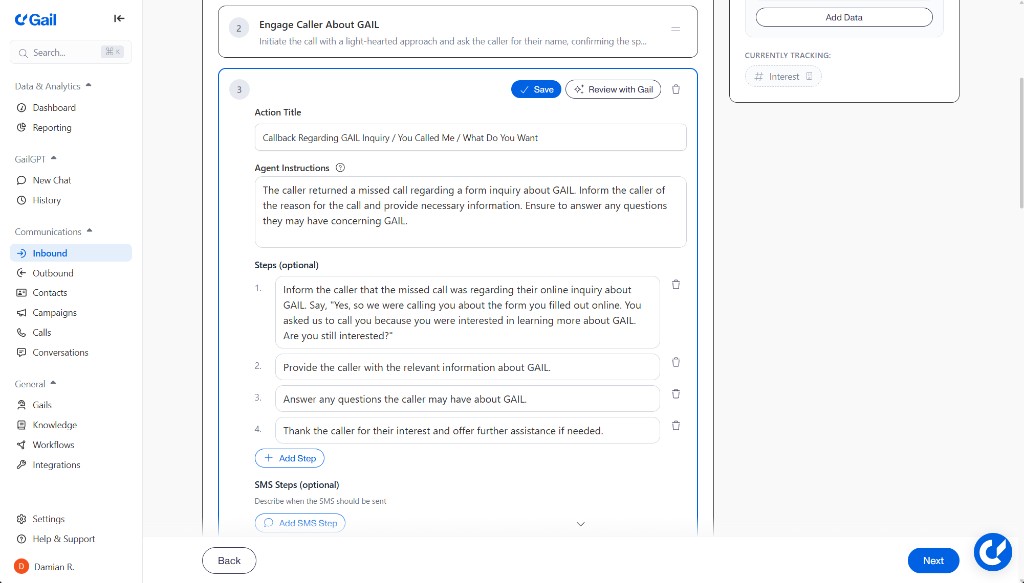Collapse the Data & Analytics section
Screen dimensions: 1024x583
(x=89, y=86)
